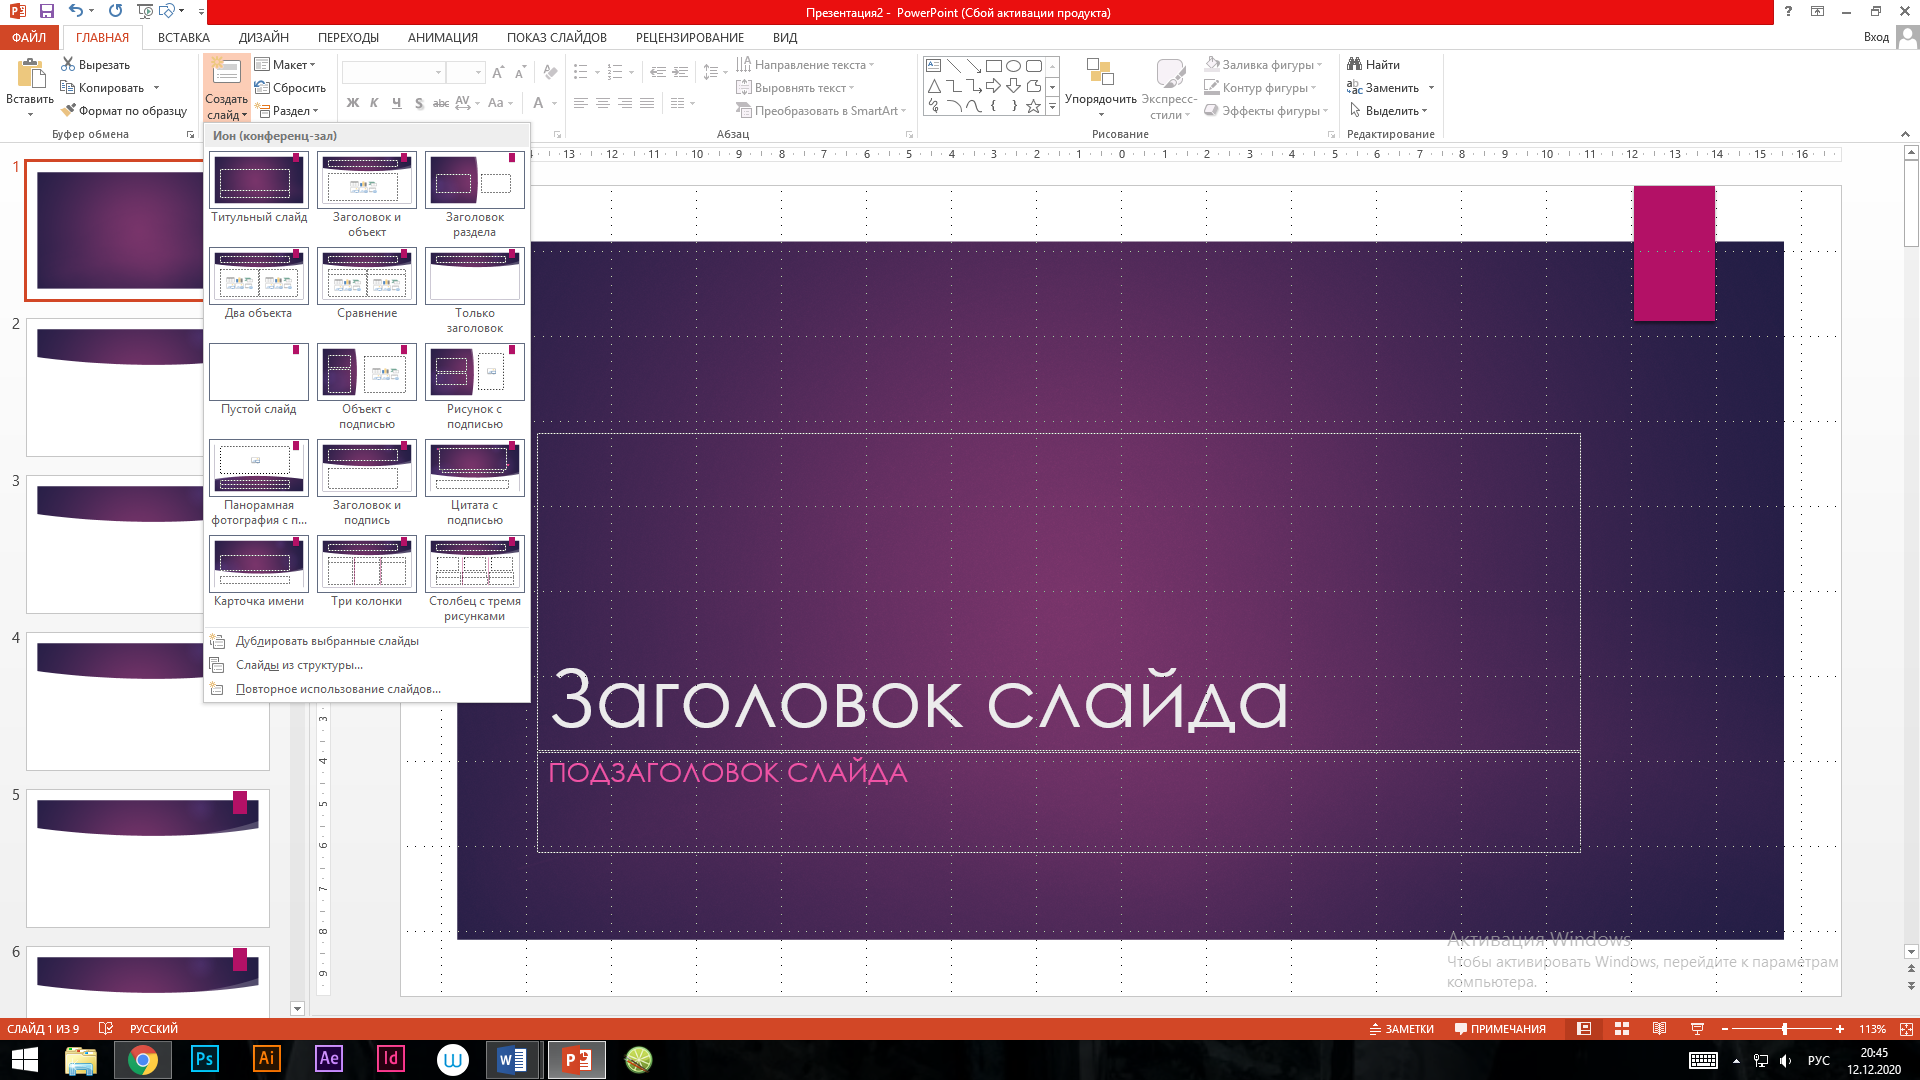The image size is (1920, 1080).
Task: Select the Сравнение layout thumbnail
Action: pyautogui.click(x=366, y=276)
